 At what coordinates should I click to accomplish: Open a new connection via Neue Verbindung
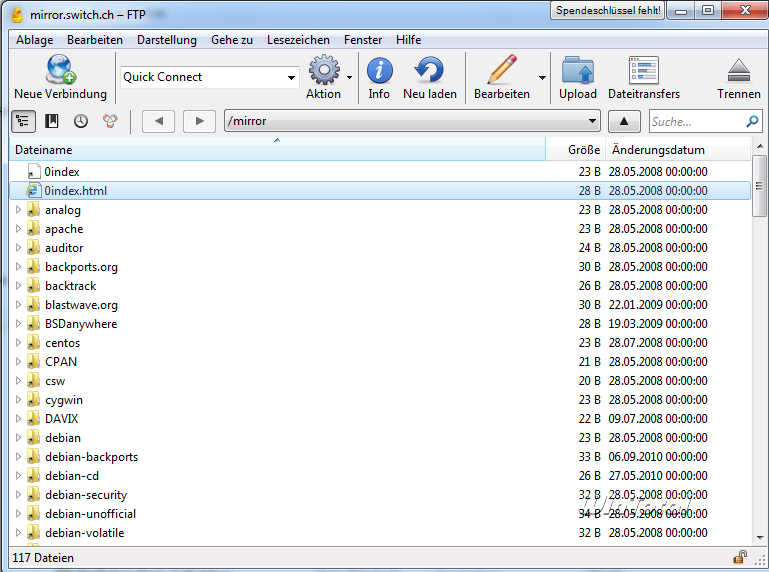60,78
